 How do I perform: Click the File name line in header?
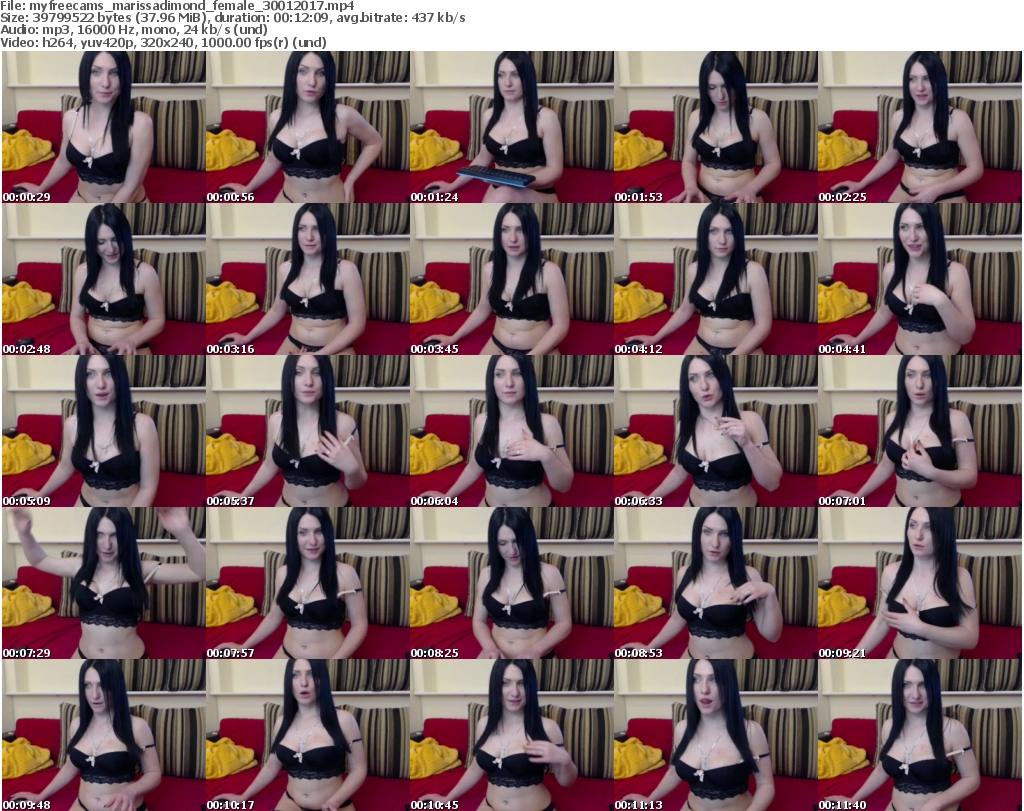[x=178, y=6]
